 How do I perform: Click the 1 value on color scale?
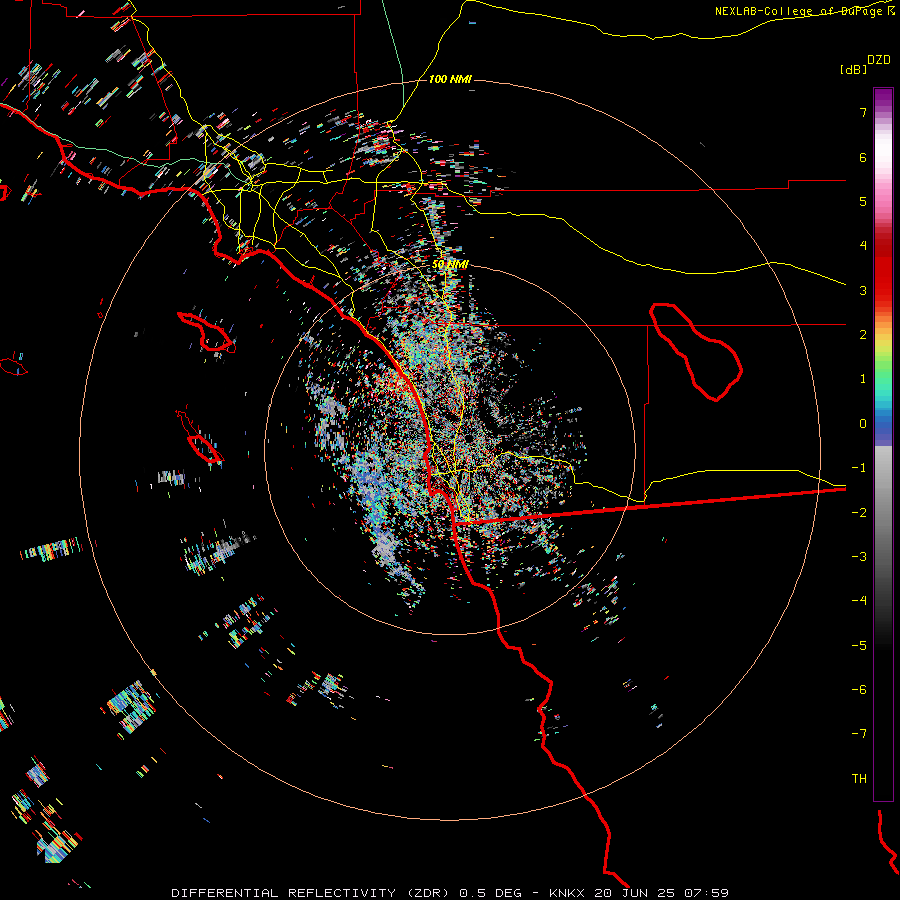pyautogui.click(x=863, y=379)
